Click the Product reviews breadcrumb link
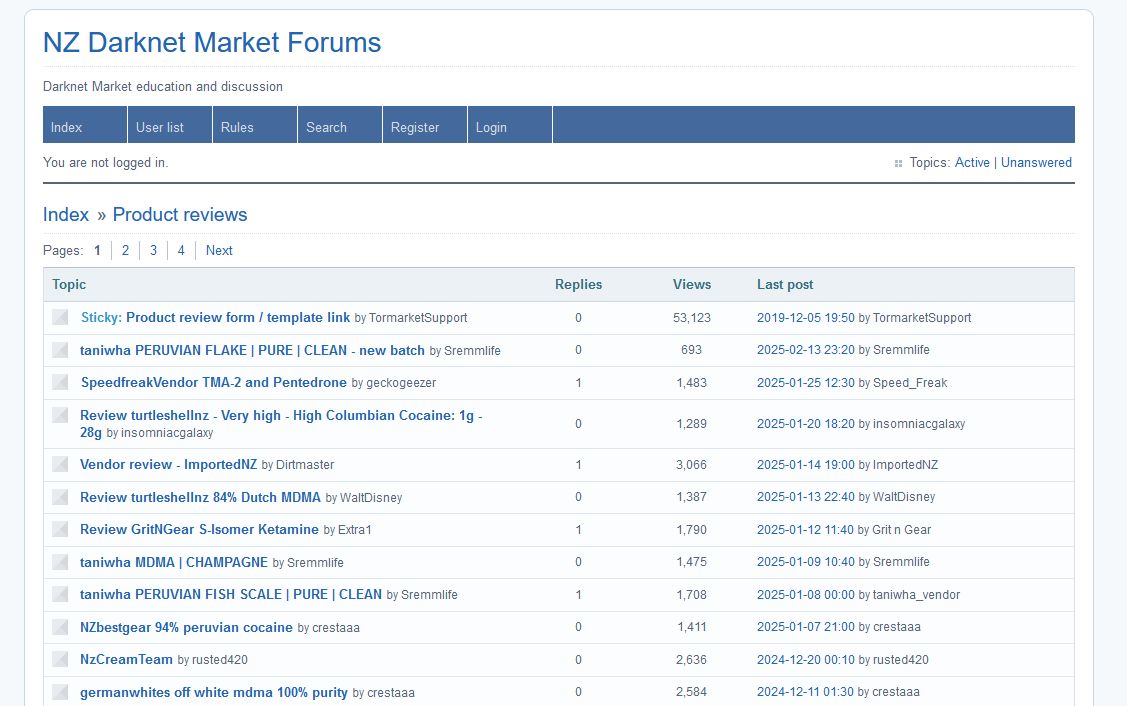The height and width of the screenshot is (706, 1127). tap(180, 214)
